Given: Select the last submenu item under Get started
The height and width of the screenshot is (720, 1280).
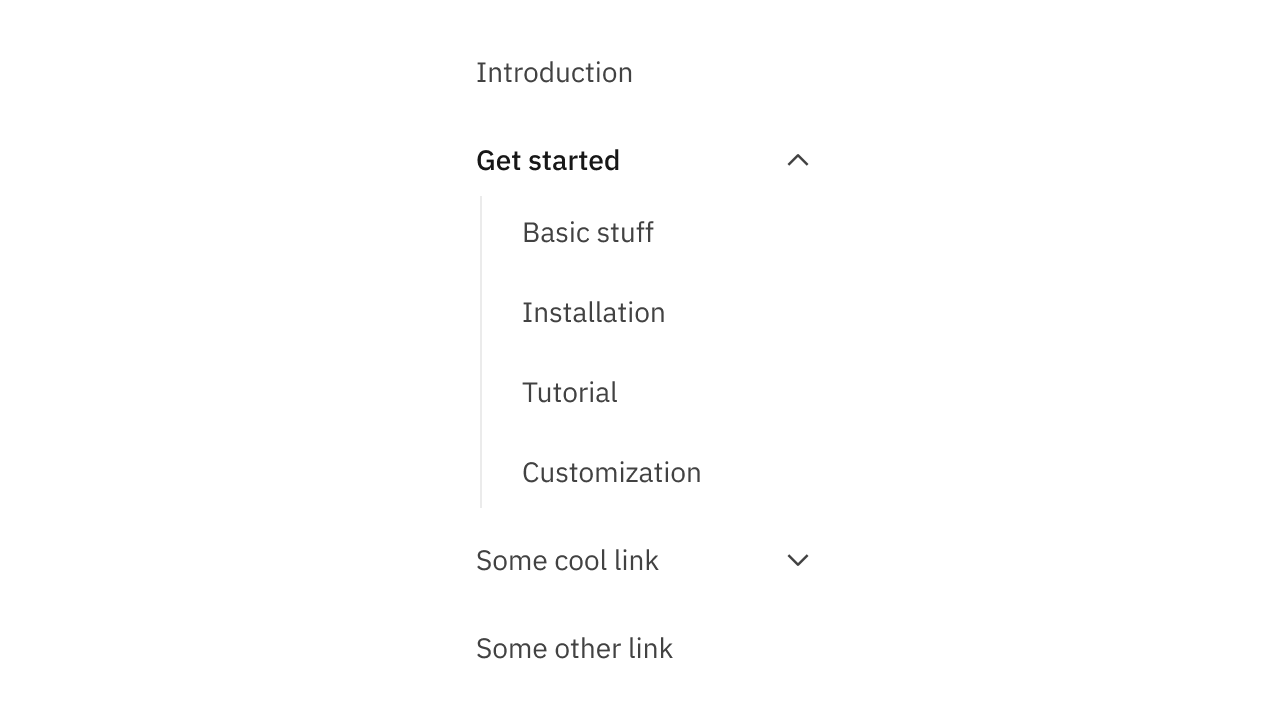Looking at the screenshot, I should tap(611, 472).
